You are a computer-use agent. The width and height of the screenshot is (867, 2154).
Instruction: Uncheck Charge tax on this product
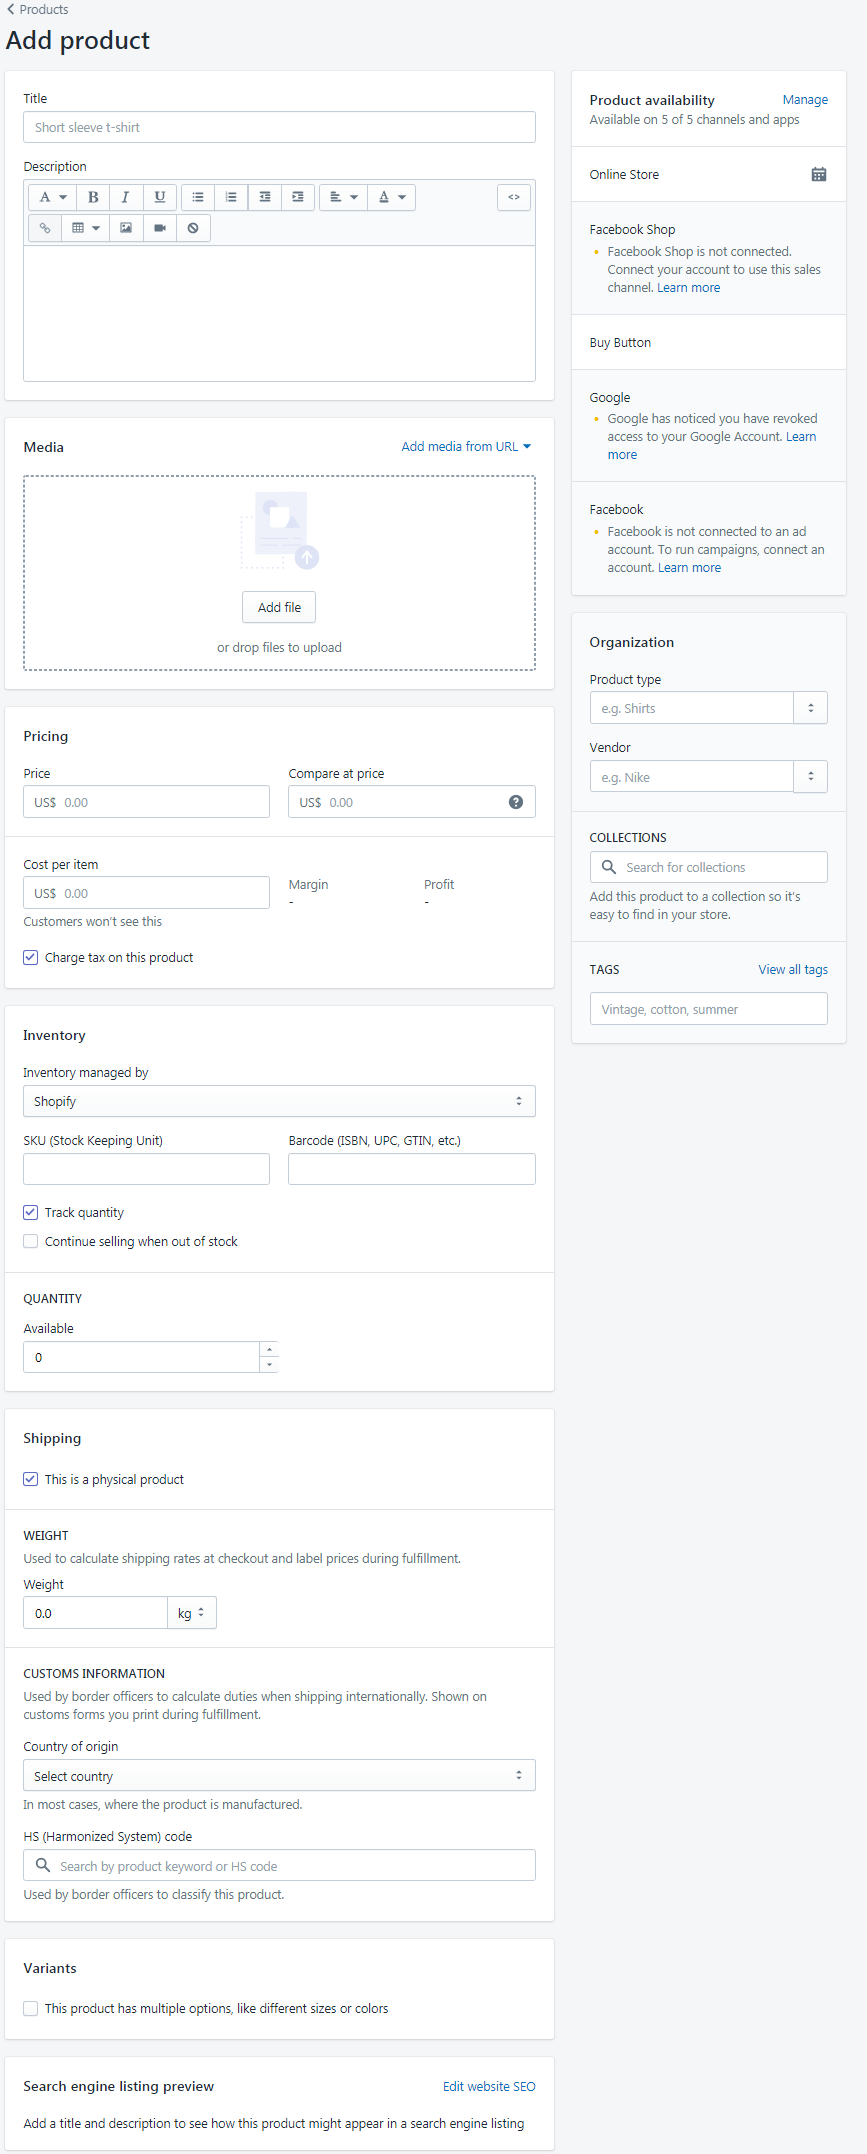click(31, 957)
